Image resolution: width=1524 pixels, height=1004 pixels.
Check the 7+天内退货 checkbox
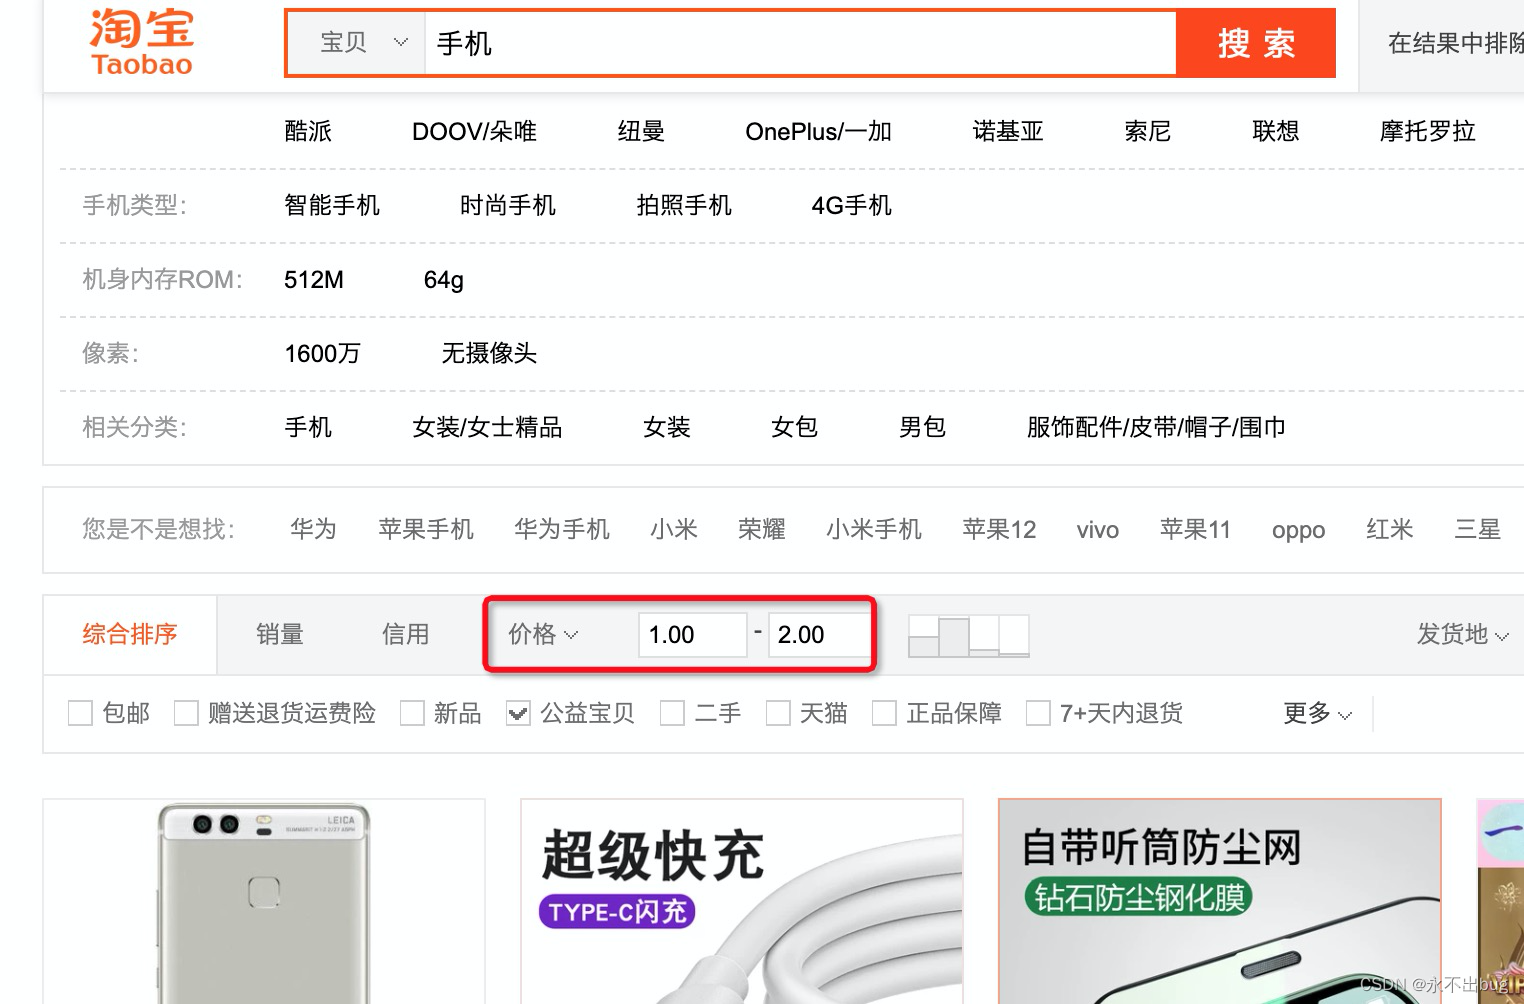pyautogui.click(x=1038, y=713)
